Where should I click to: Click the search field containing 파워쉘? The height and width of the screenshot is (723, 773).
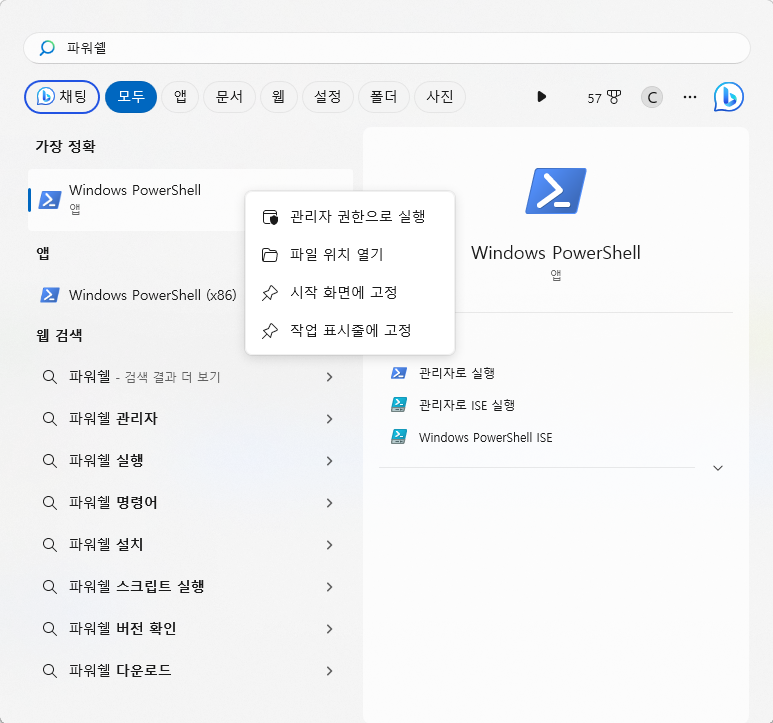tap(387, 48)
